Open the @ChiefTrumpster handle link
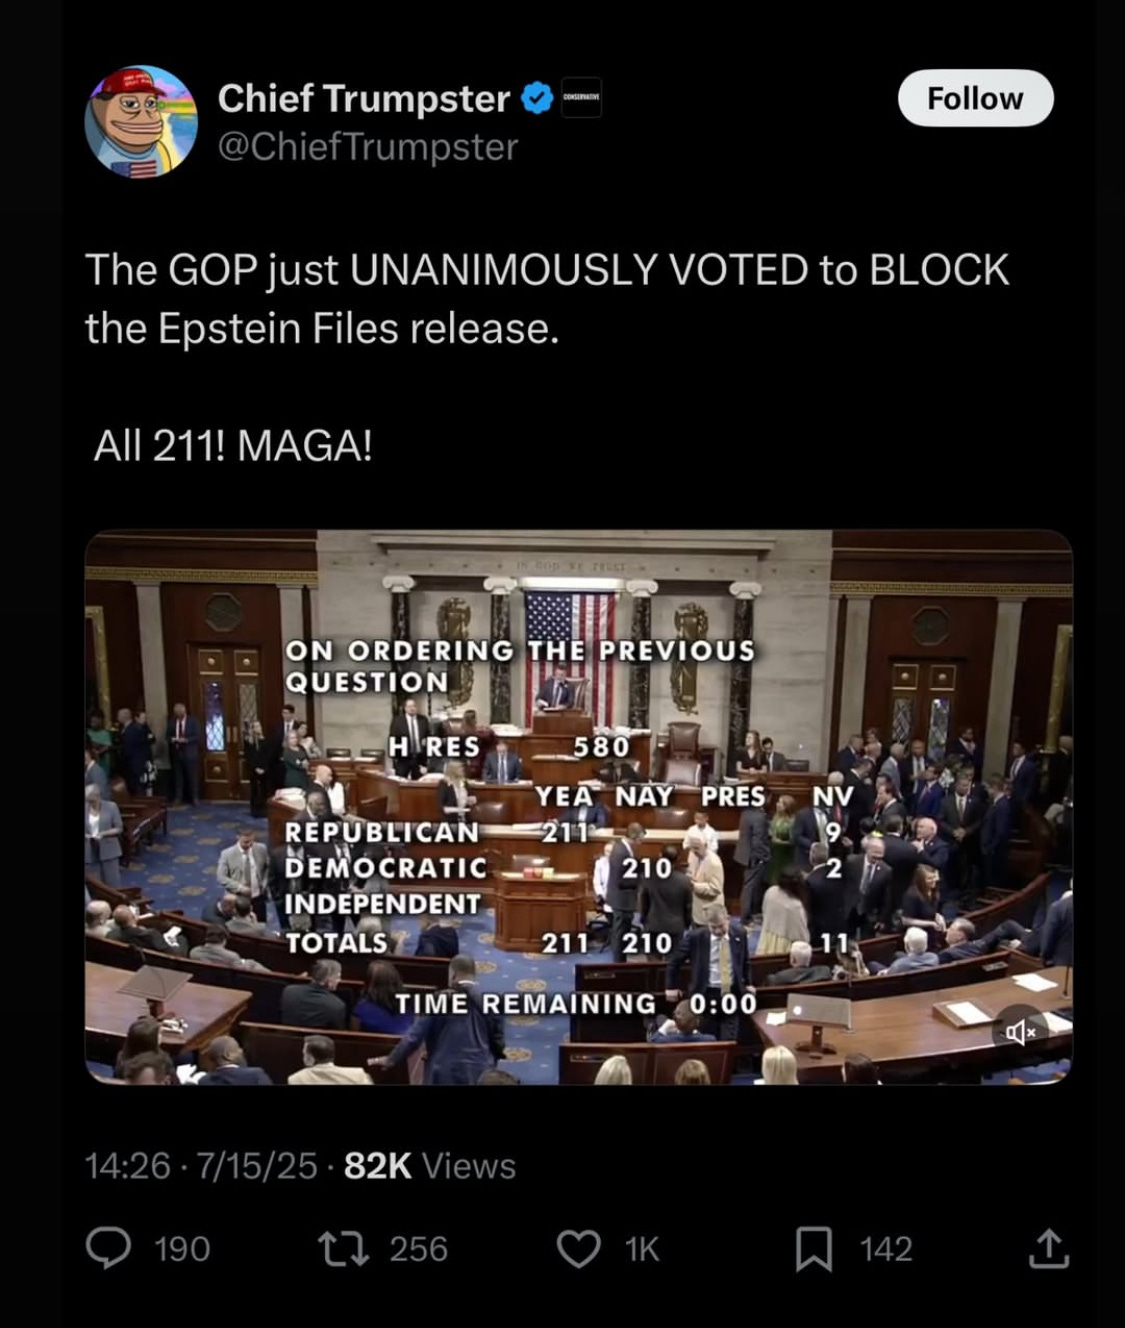The width and height of the screenshot is (1125, 1328). (x=368, y=146)
